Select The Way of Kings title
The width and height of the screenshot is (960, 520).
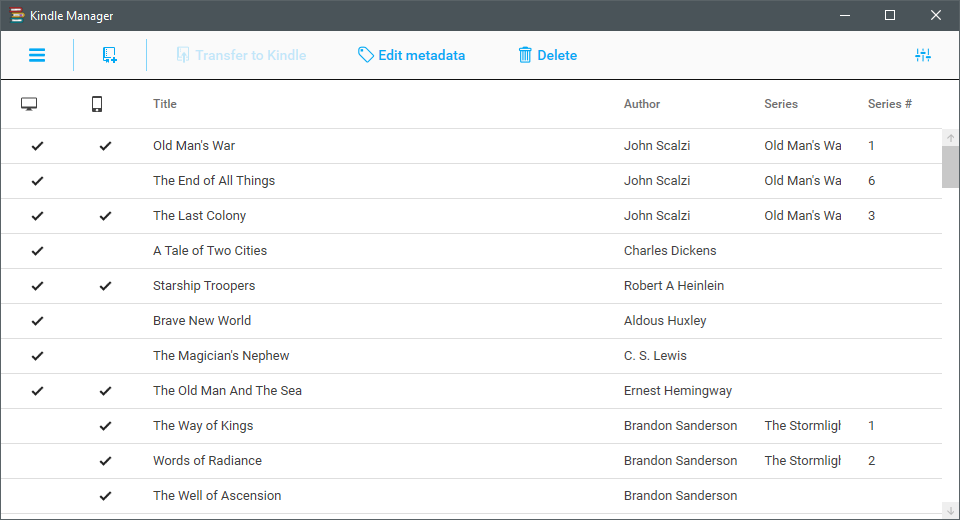click(x=203, y=426)
